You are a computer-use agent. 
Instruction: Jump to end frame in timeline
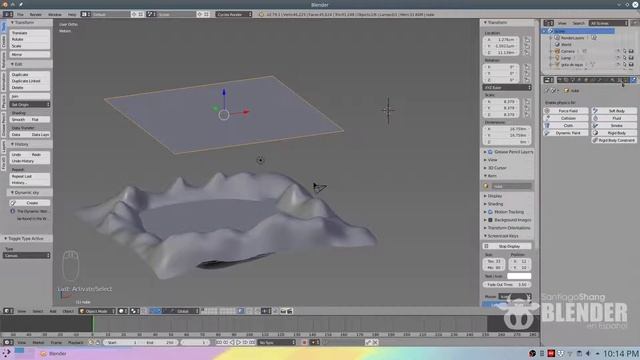[252, 342]
